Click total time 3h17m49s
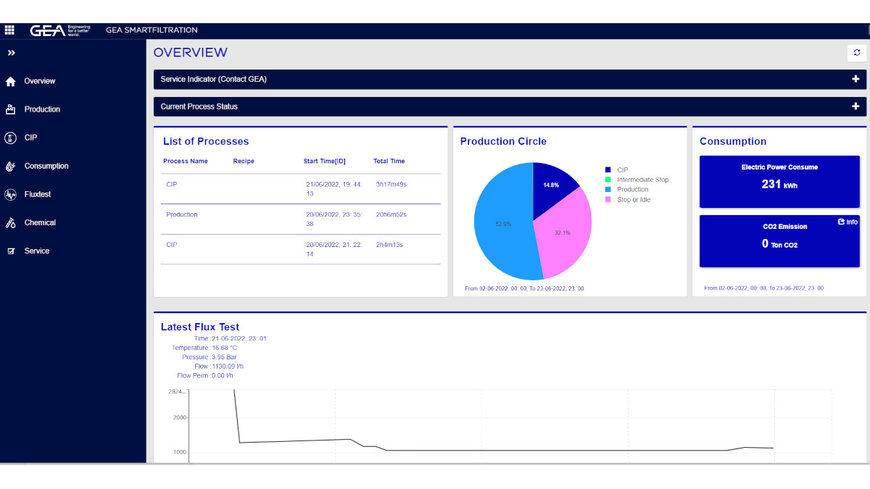870x489 pixels. click(391, 184)
